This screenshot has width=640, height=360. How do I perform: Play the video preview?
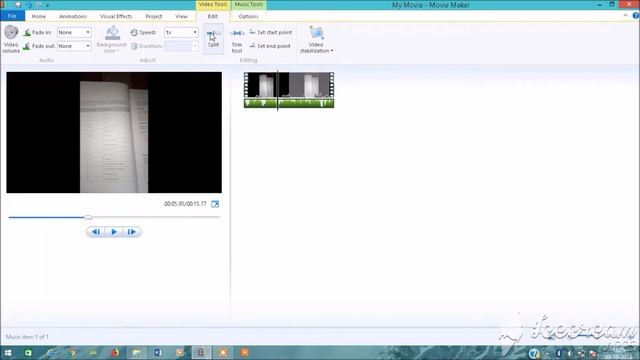tap(114, 232)
